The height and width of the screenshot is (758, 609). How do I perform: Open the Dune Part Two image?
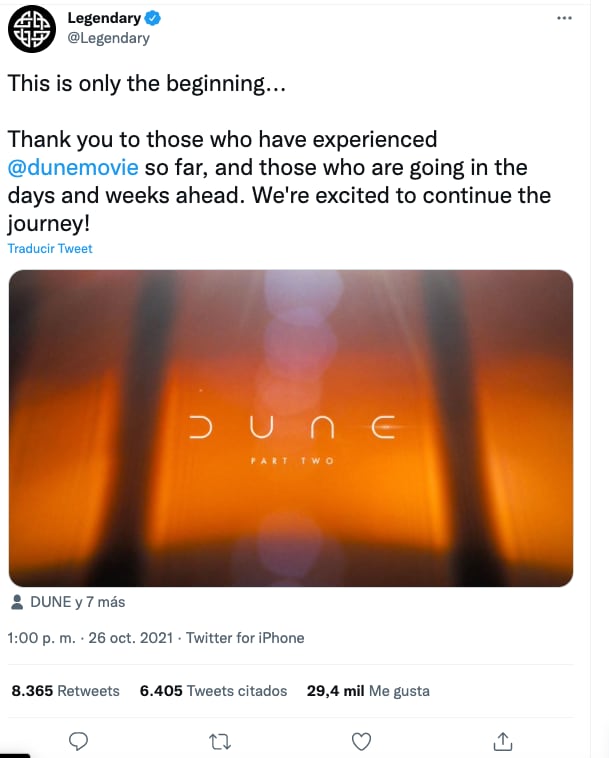click(290, 428)
